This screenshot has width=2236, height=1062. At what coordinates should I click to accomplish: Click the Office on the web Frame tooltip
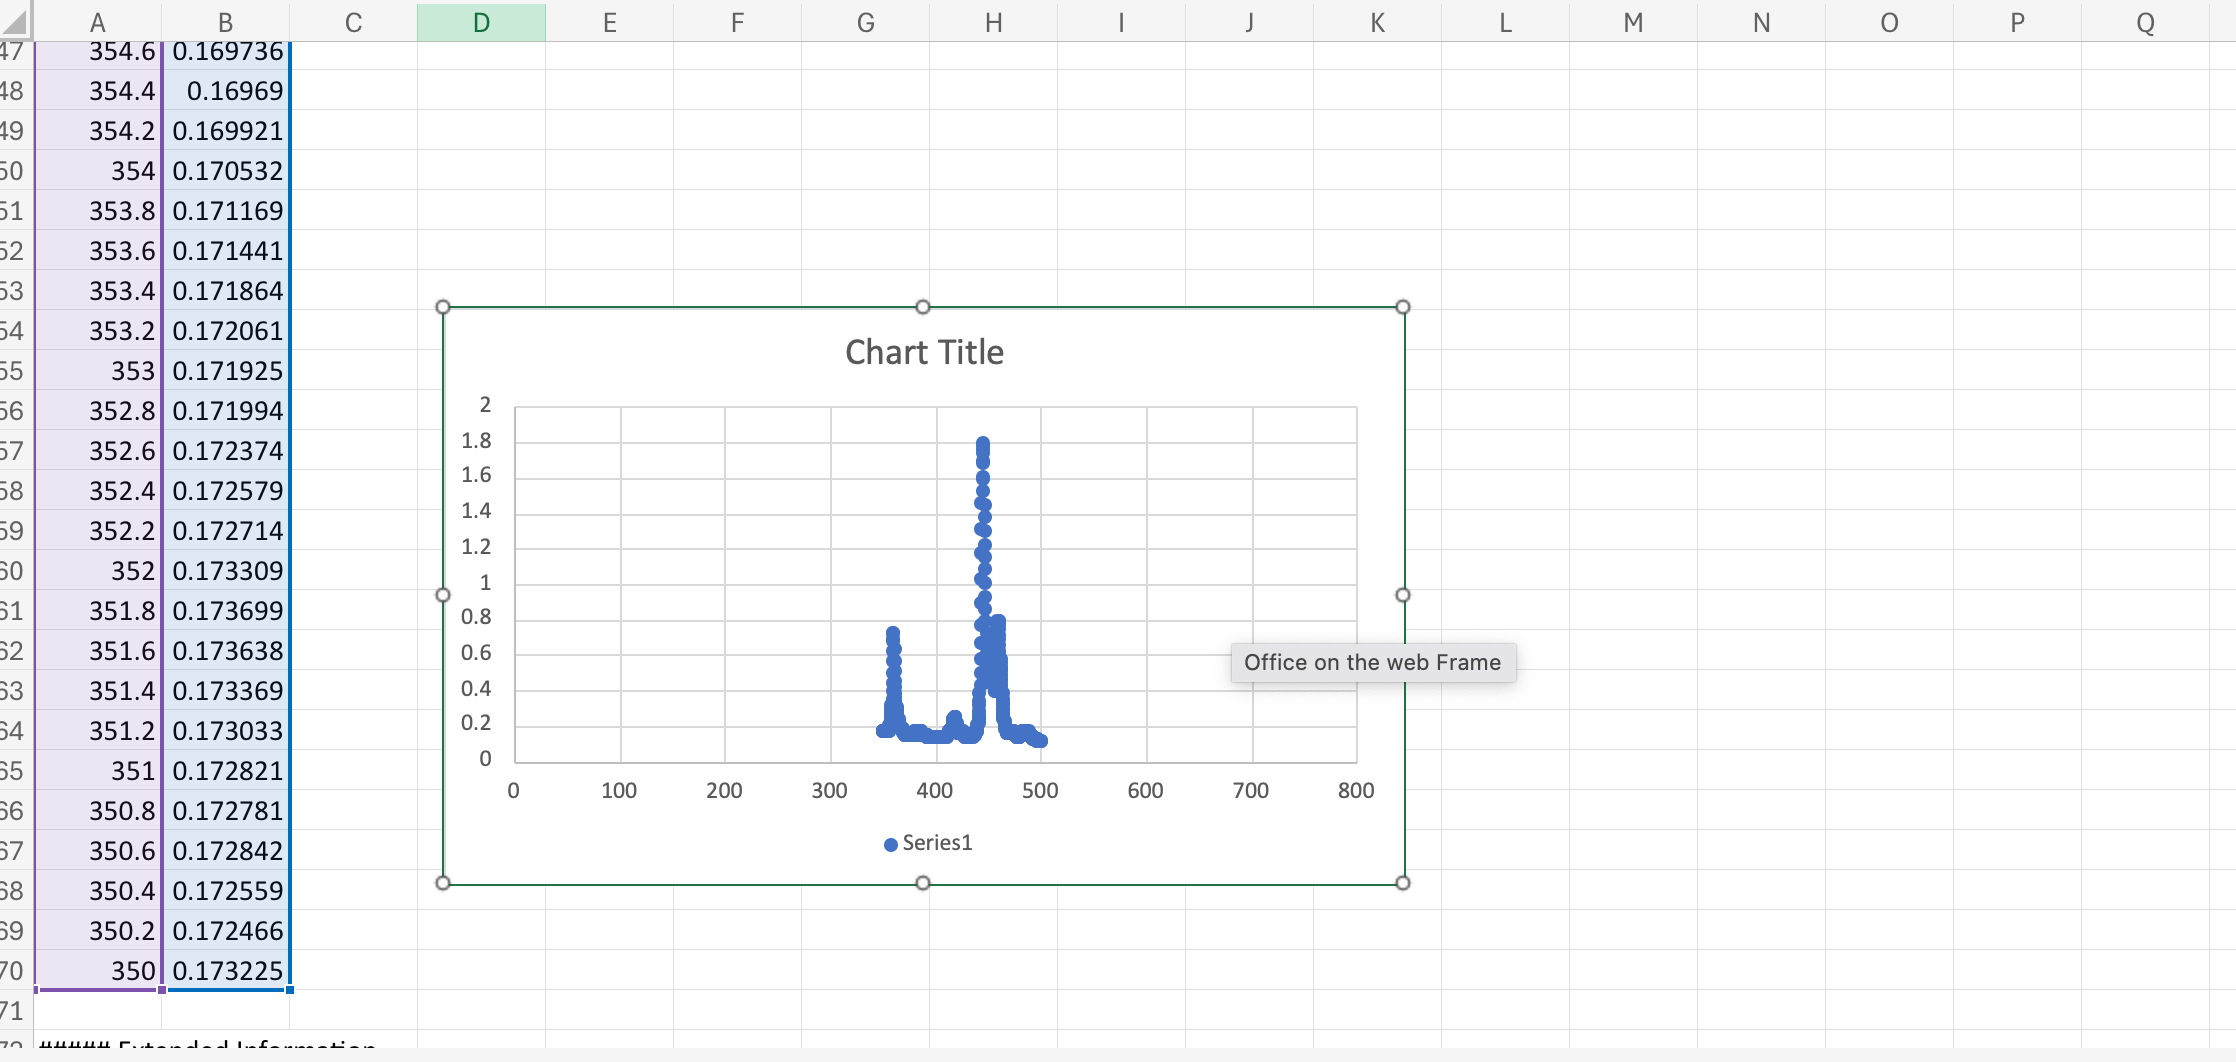click(x=1372, y=662)
